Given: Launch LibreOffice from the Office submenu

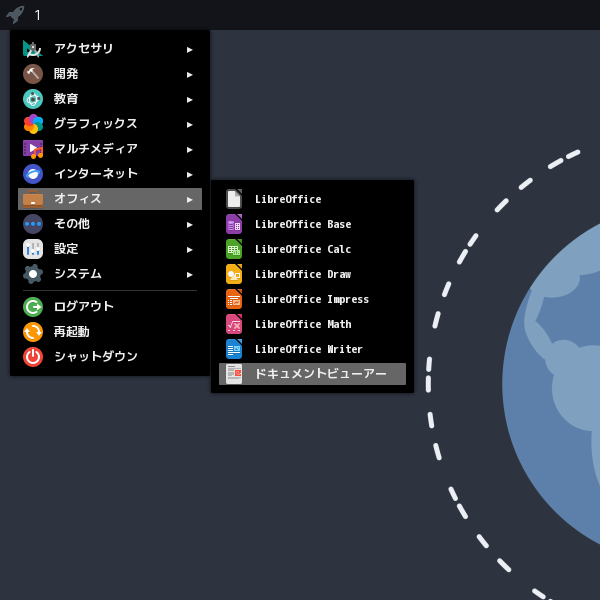Looking at the screenshot, I should (x=312, y=199).
